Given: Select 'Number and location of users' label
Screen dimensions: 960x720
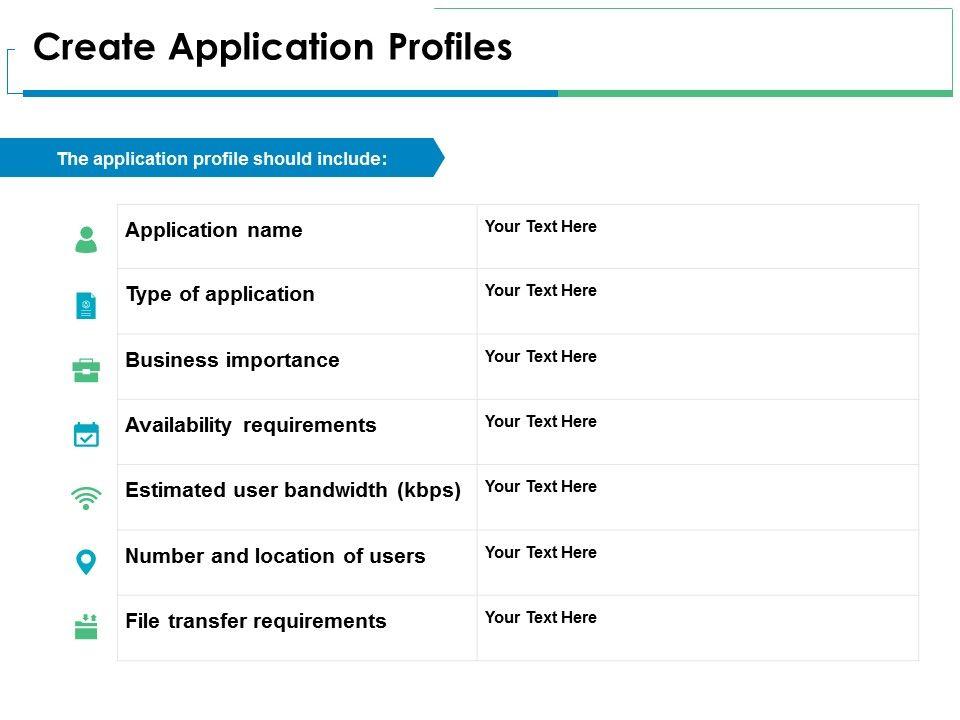Looking at the screenshot, I should click(x=275, y=556).
